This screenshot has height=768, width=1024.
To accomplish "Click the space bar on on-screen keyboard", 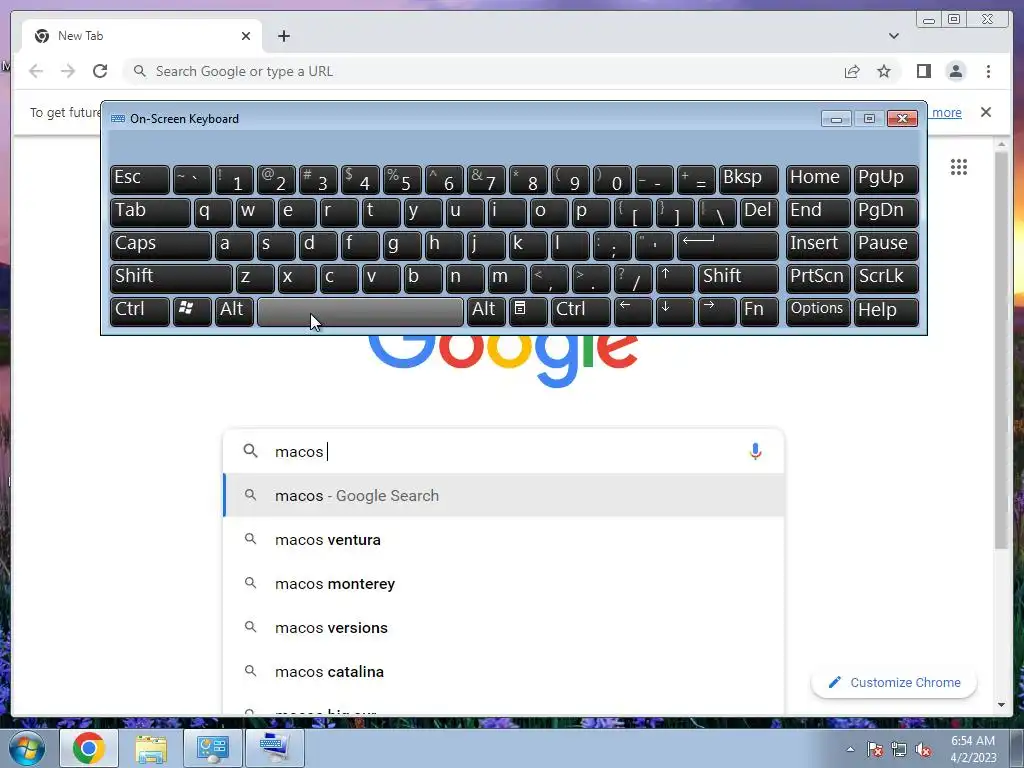I will point(360,311).
